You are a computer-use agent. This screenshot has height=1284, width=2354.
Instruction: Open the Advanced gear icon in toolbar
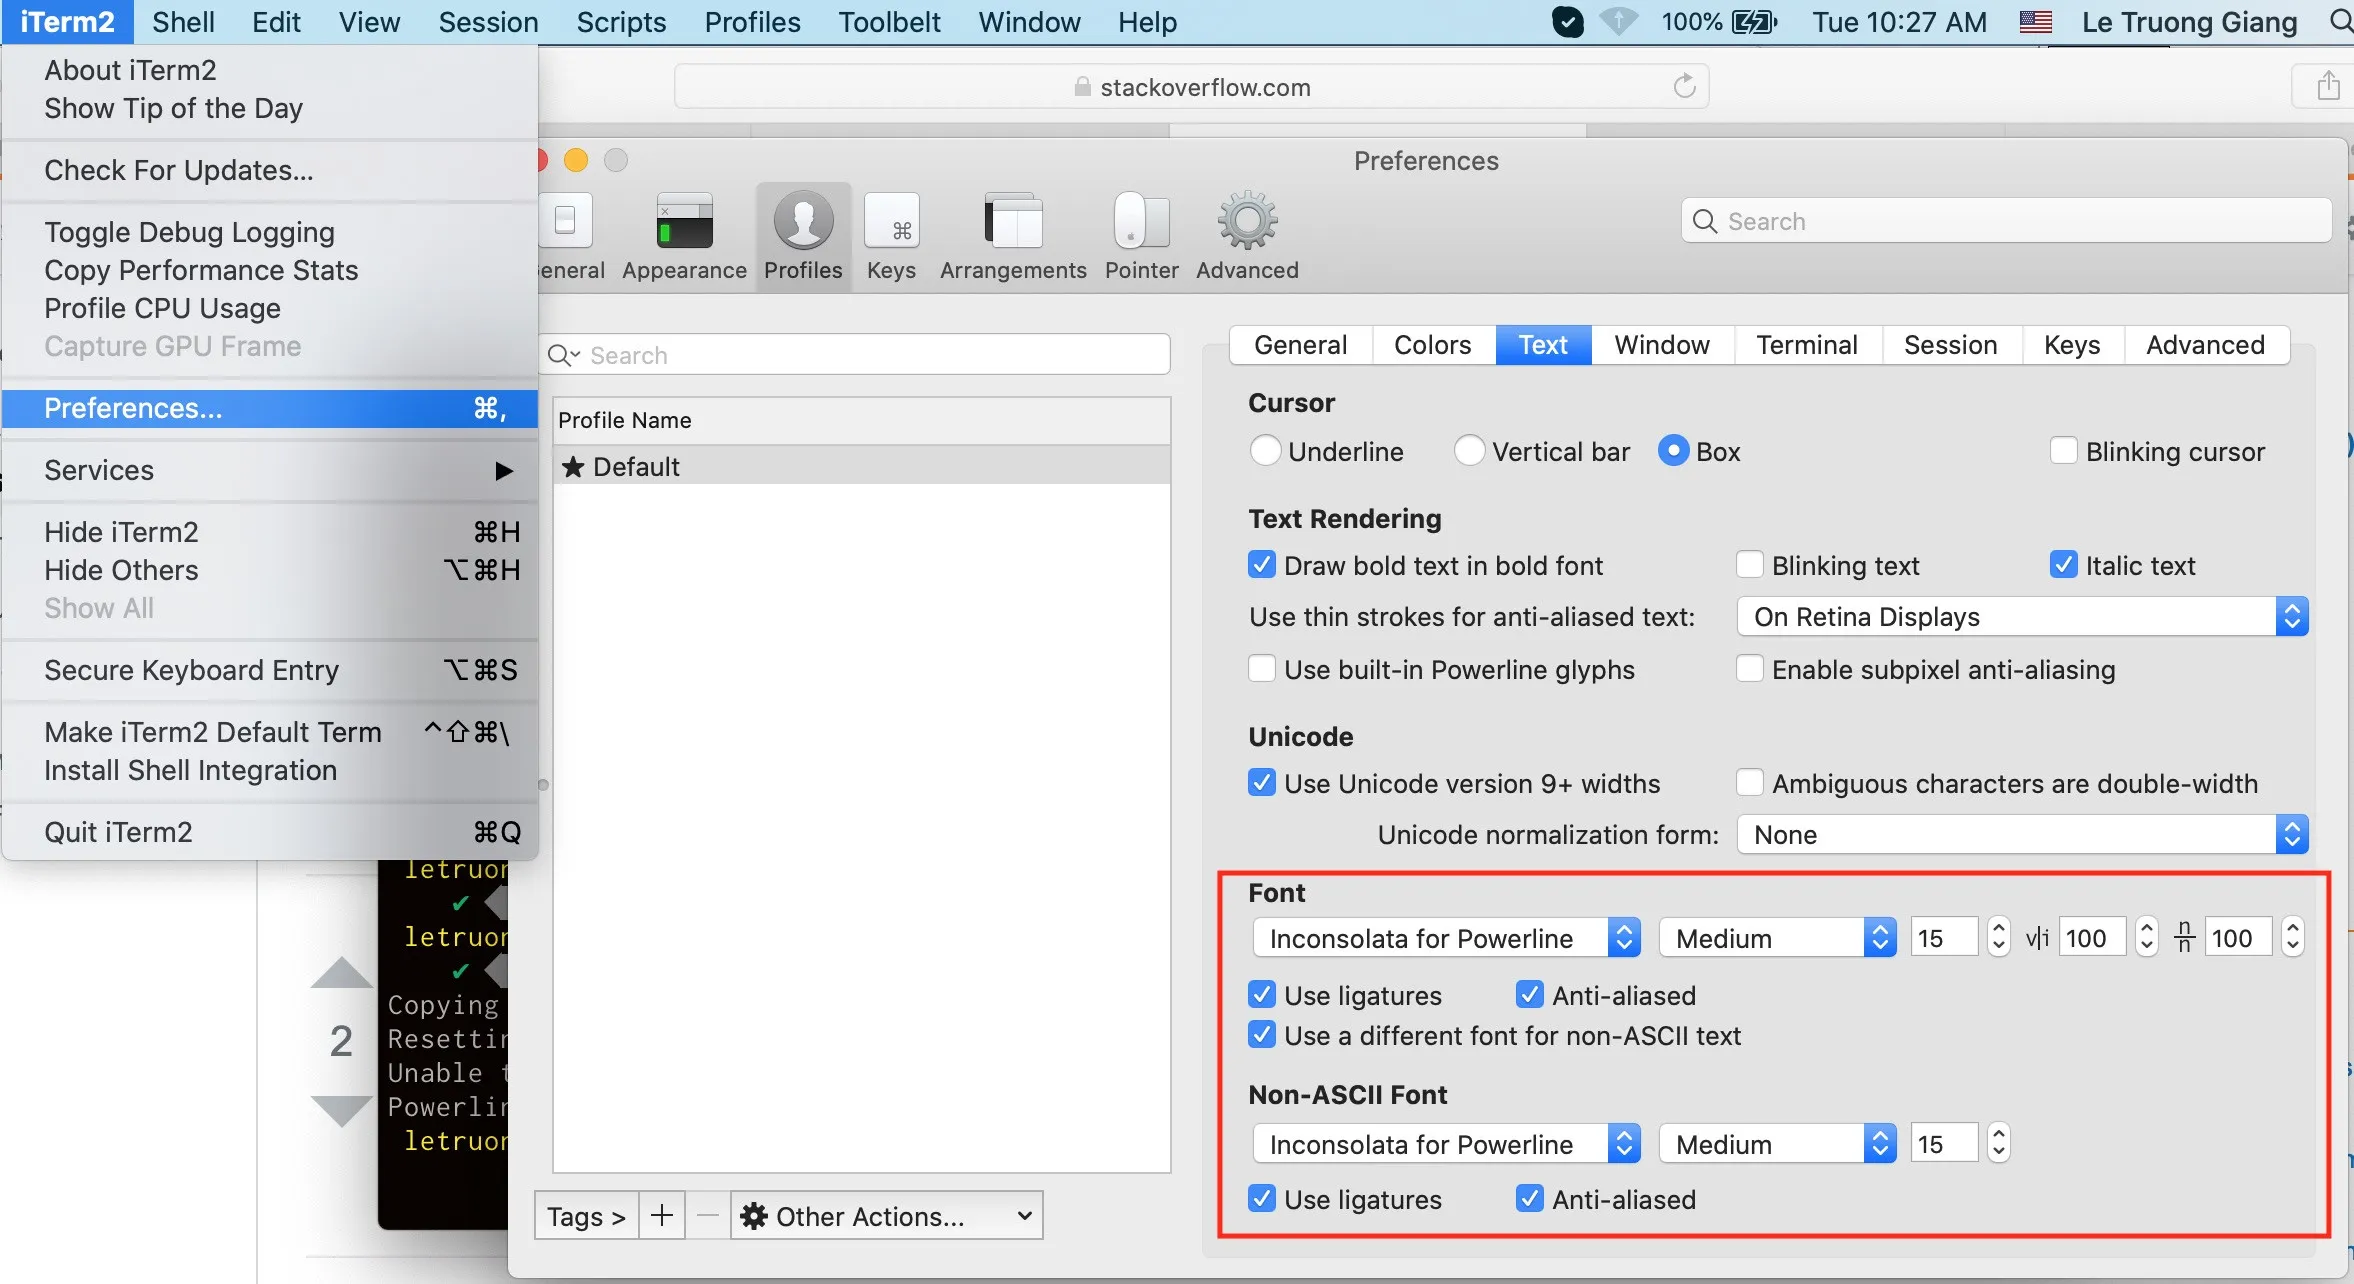pos(1247,222)
